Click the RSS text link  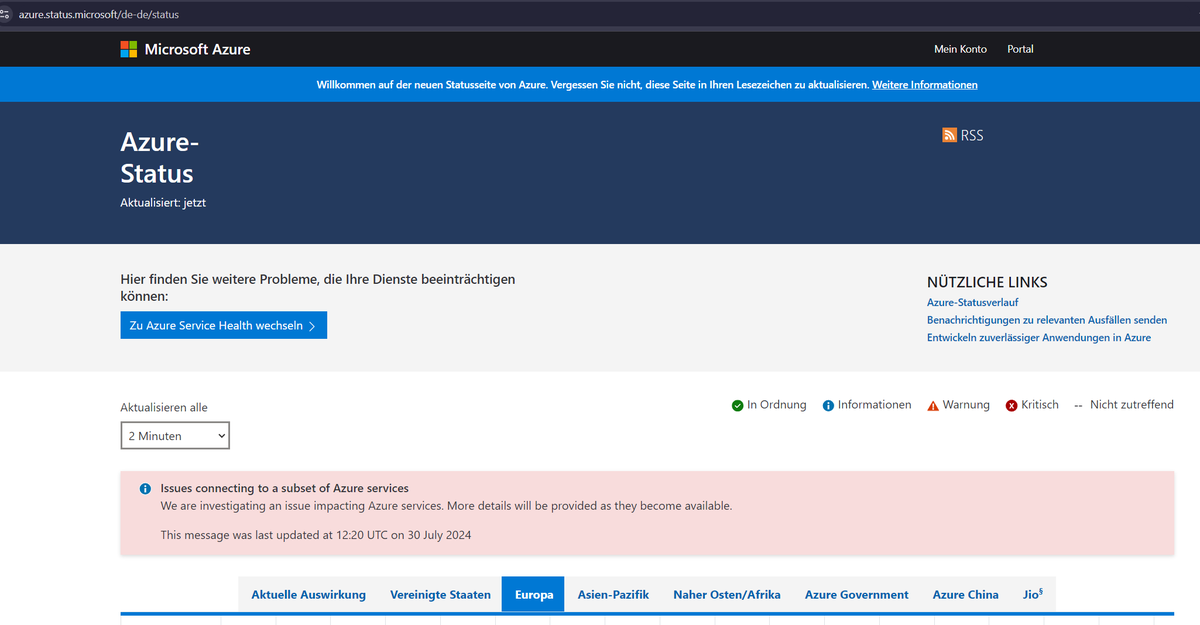point(972,135)
